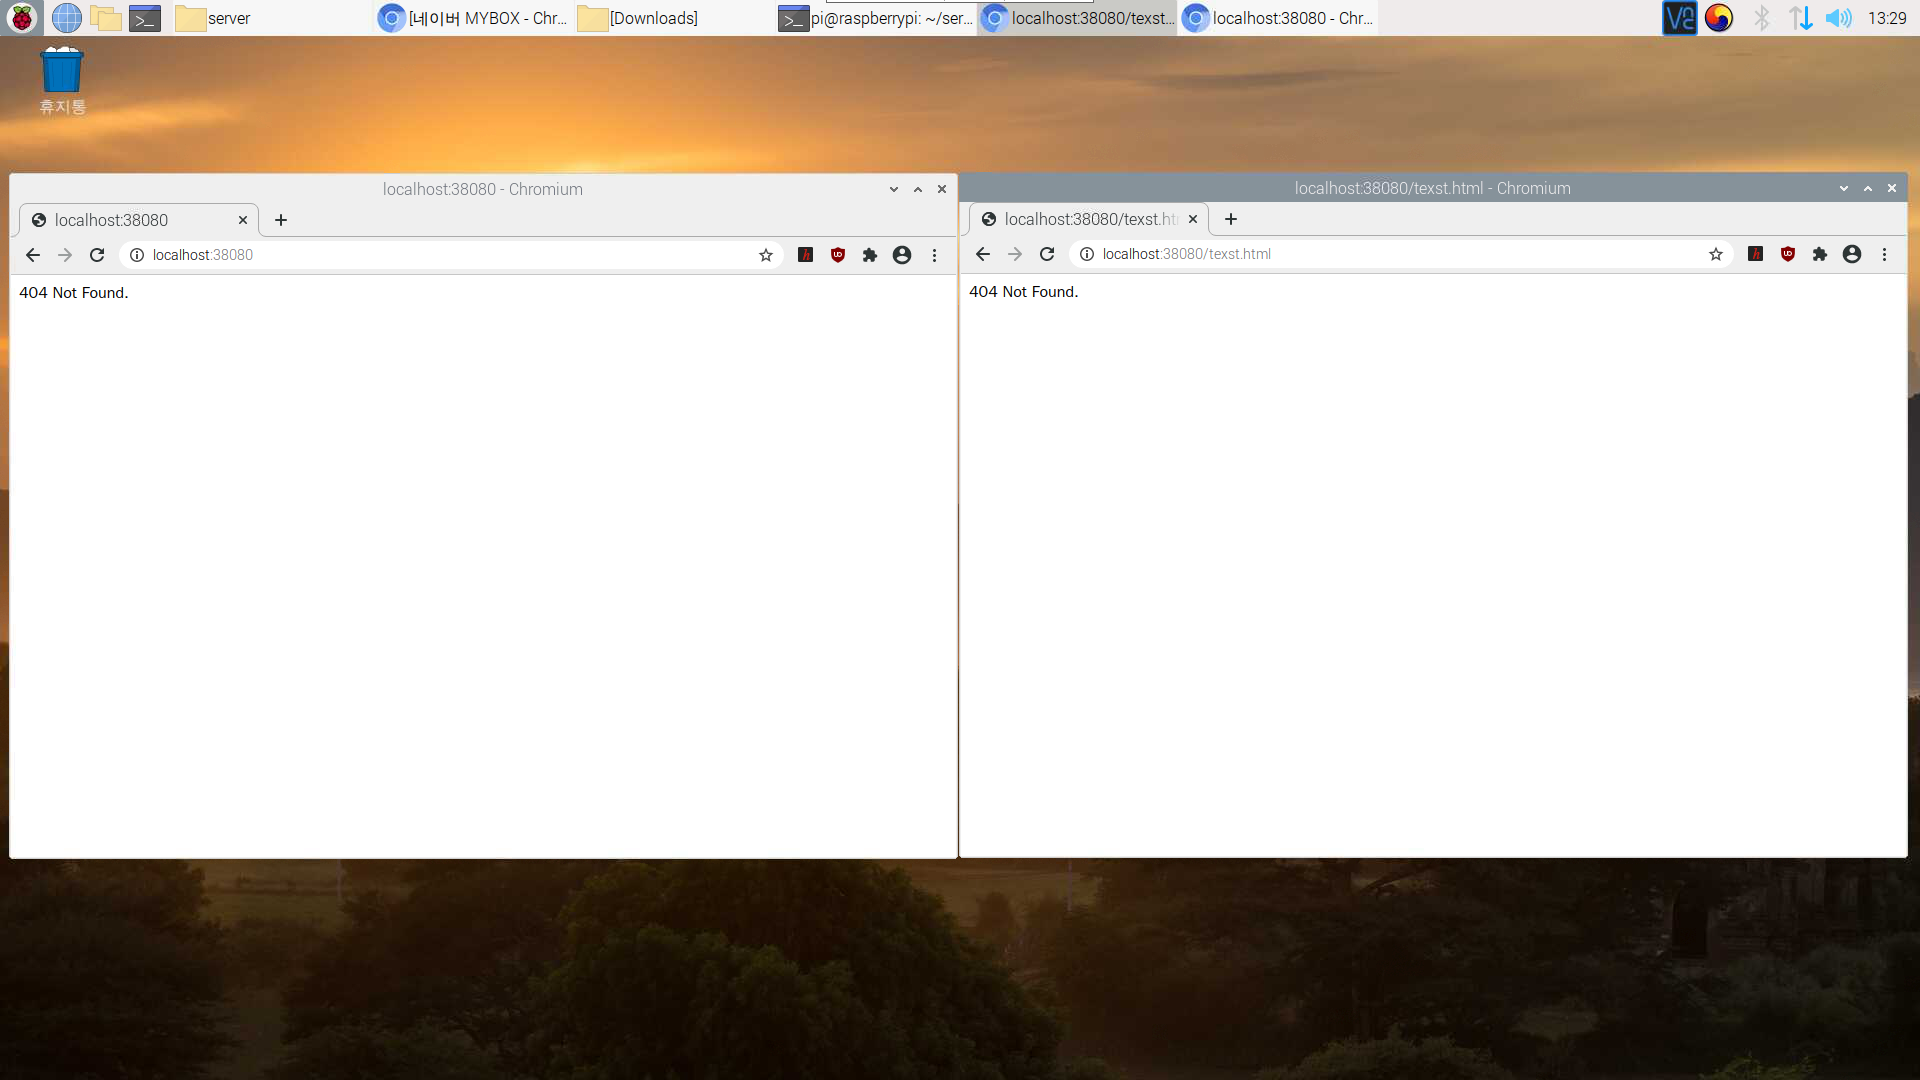Switch to the [Downloads] folder window in the taskbar
Image resolution: width=1920 pixels, height=1080 pixels.
pos(640,18)
